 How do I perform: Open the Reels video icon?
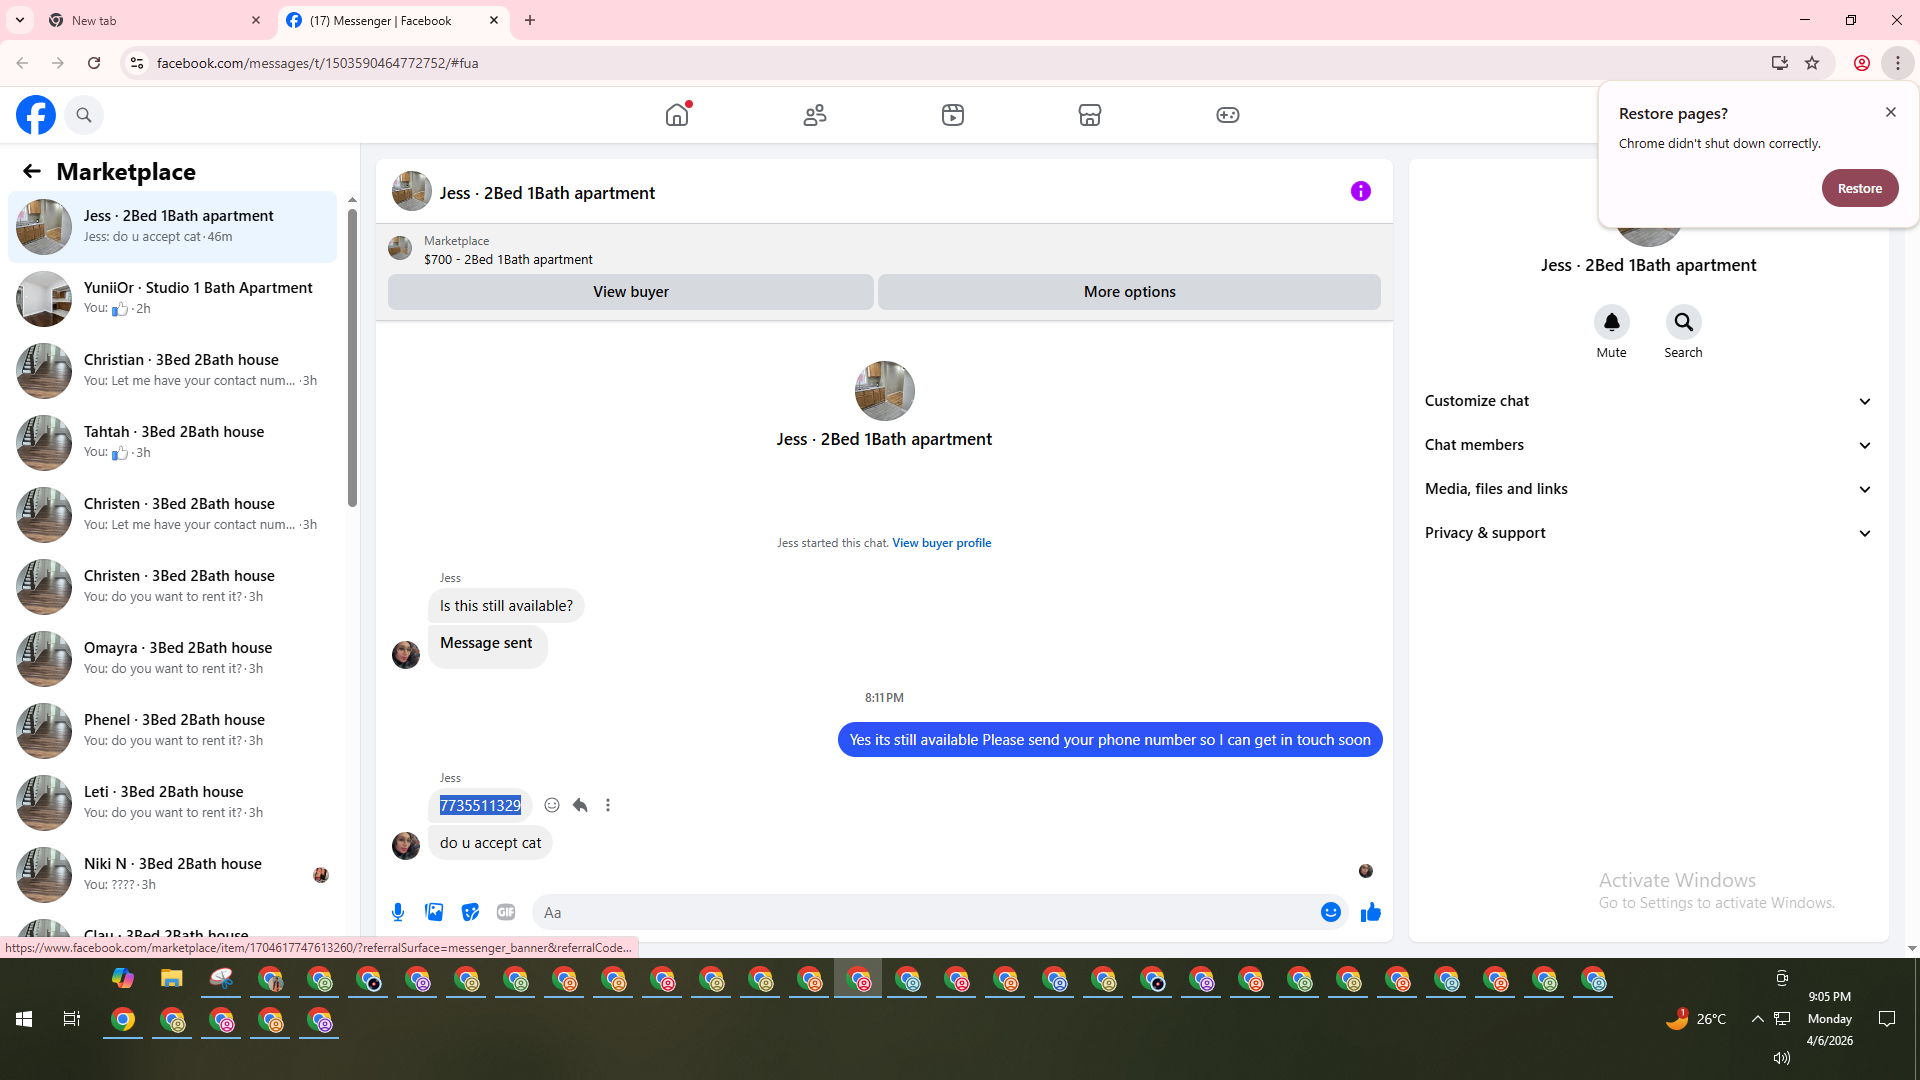coord(953,115)
